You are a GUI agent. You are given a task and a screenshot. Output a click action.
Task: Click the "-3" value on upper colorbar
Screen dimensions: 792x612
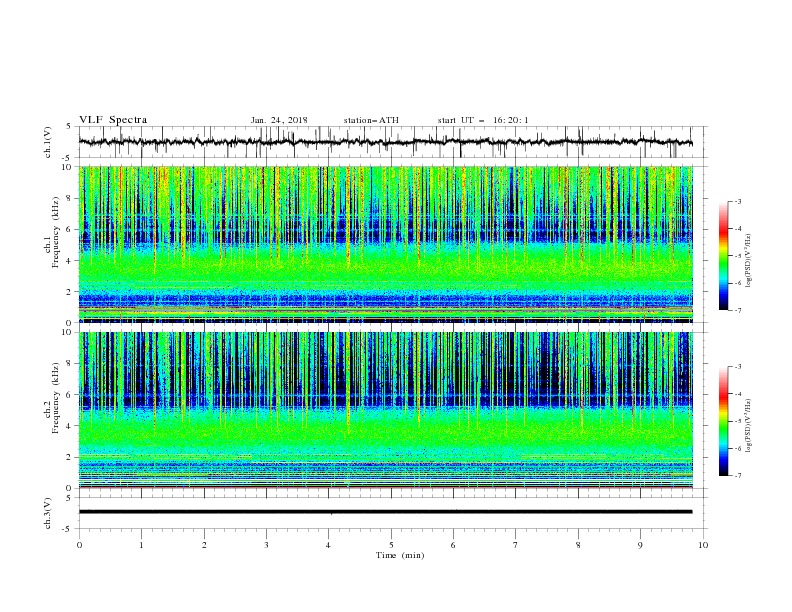pyautogui.click(x=738, y=201)
